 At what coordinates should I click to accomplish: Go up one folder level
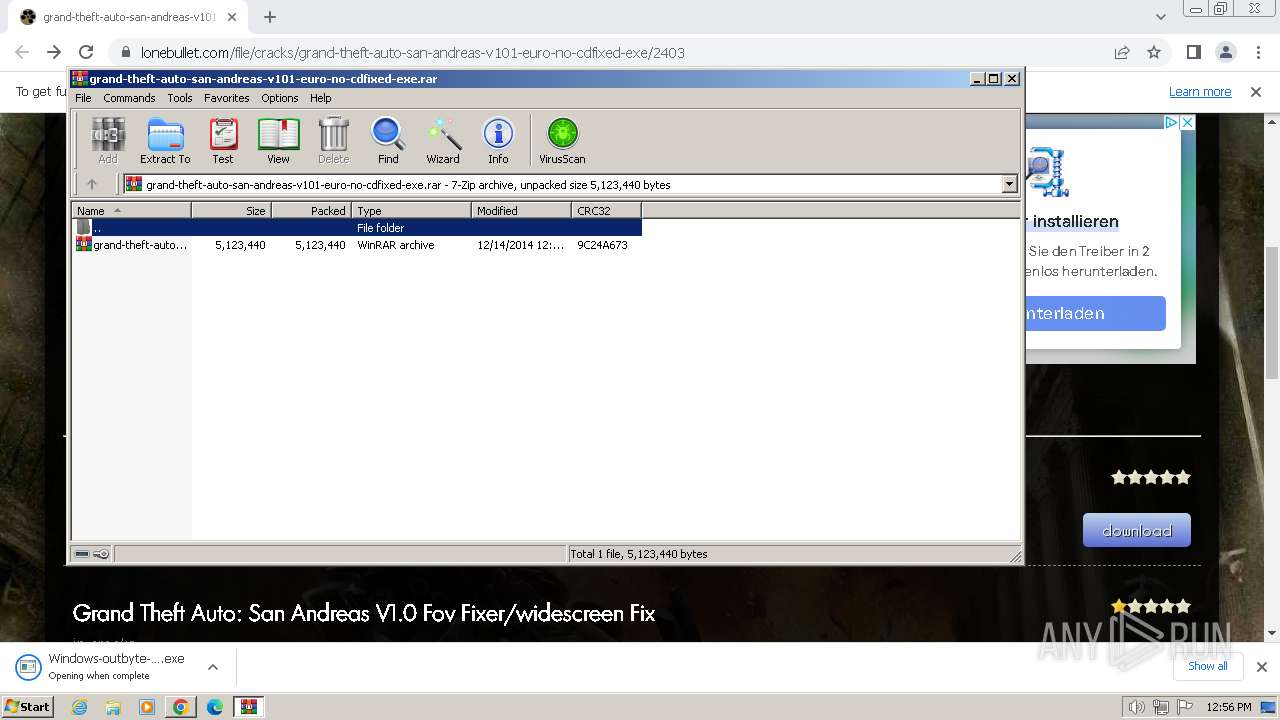click(92, 184)
